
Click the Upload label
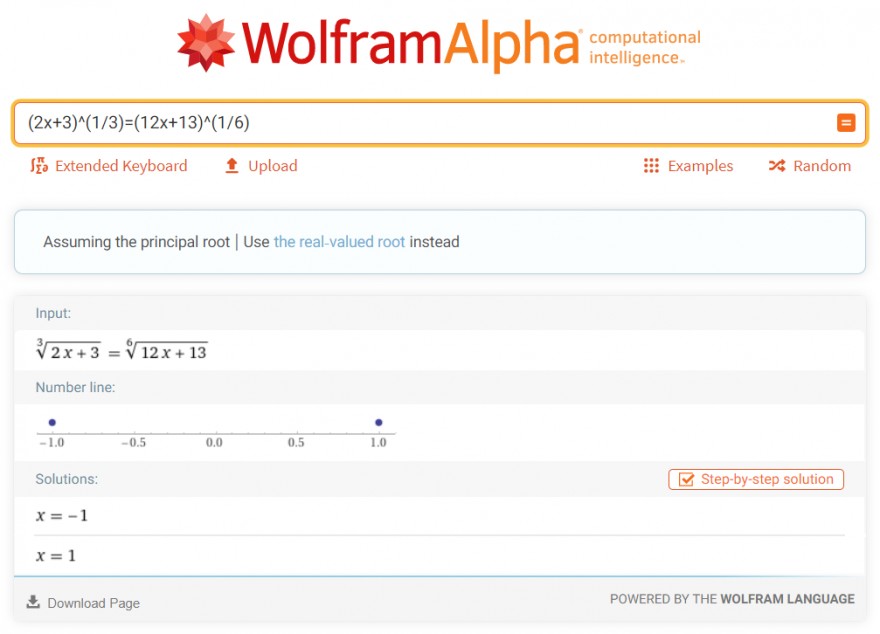pyautogui.click(x=273, y=166)
